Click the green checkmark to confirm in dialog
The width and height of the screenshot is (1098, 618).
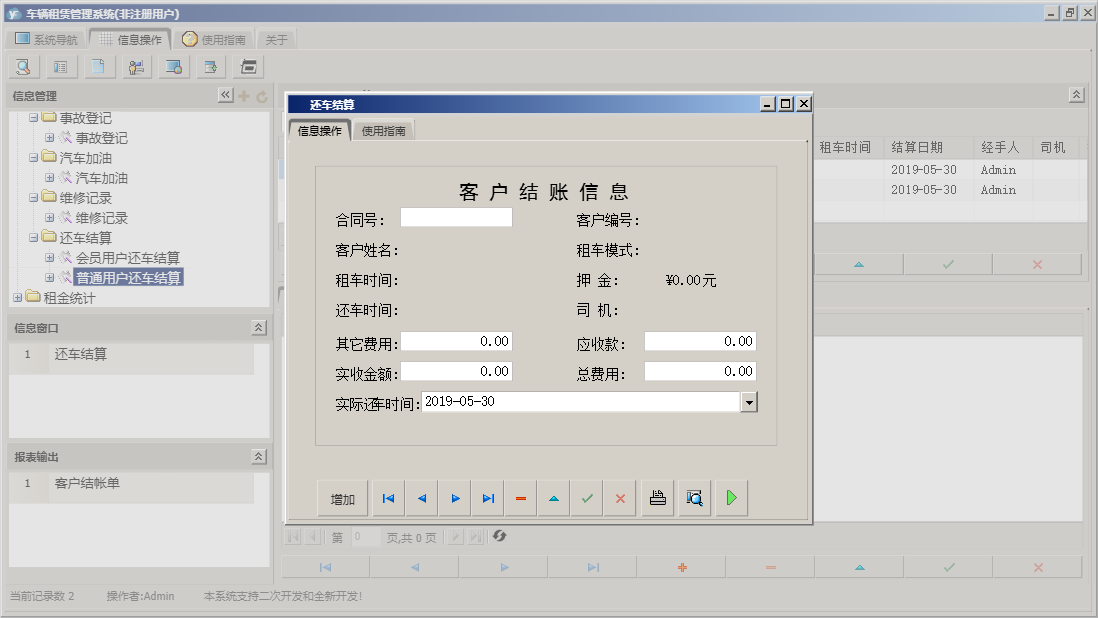[587, 497]
